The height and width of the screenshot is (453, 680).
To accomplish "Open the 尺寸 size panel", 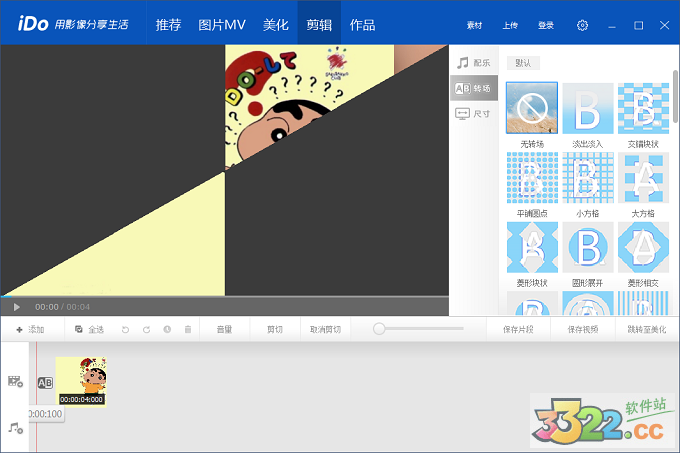I will (x=474, y=114).
